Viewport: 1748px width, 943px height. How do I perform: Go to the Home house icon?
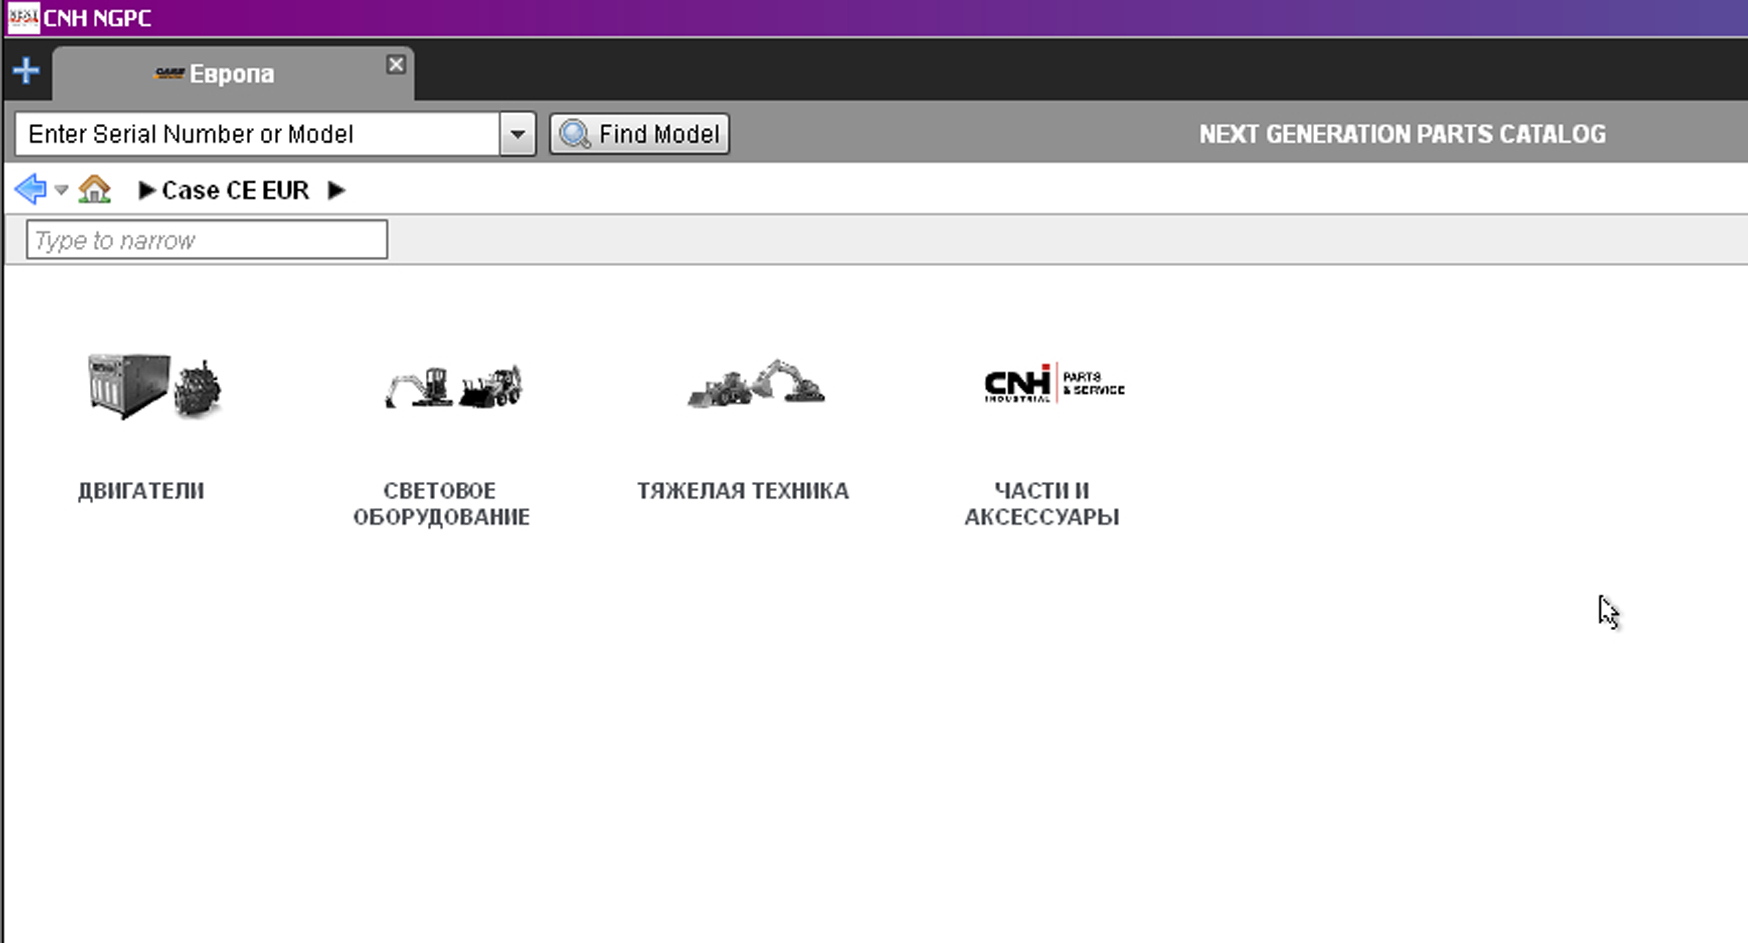coord(95,189)
